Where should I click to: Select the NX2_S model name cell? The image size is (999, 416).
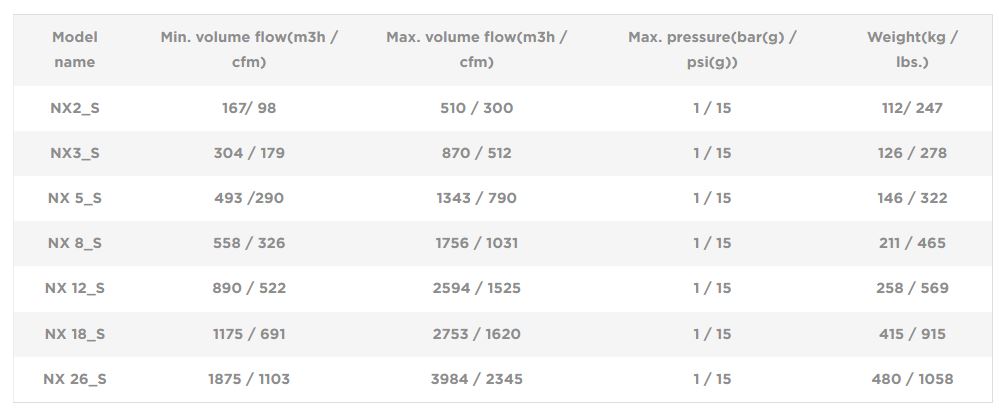75,108
